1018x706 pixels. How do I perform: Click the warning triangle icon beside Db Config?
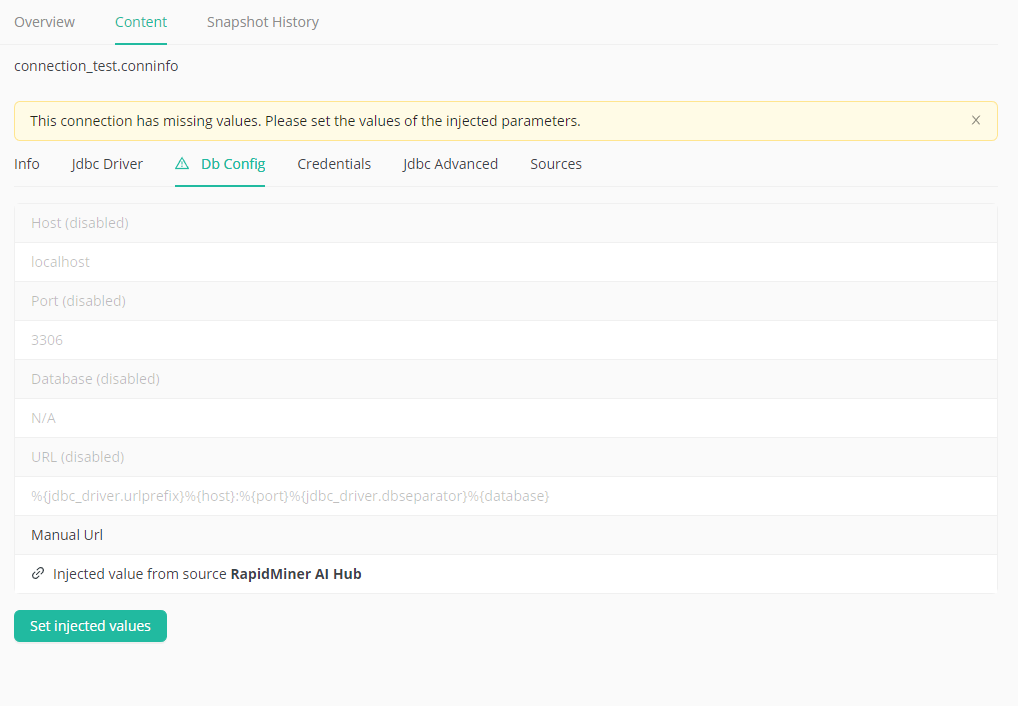click(x=182, y=164)
